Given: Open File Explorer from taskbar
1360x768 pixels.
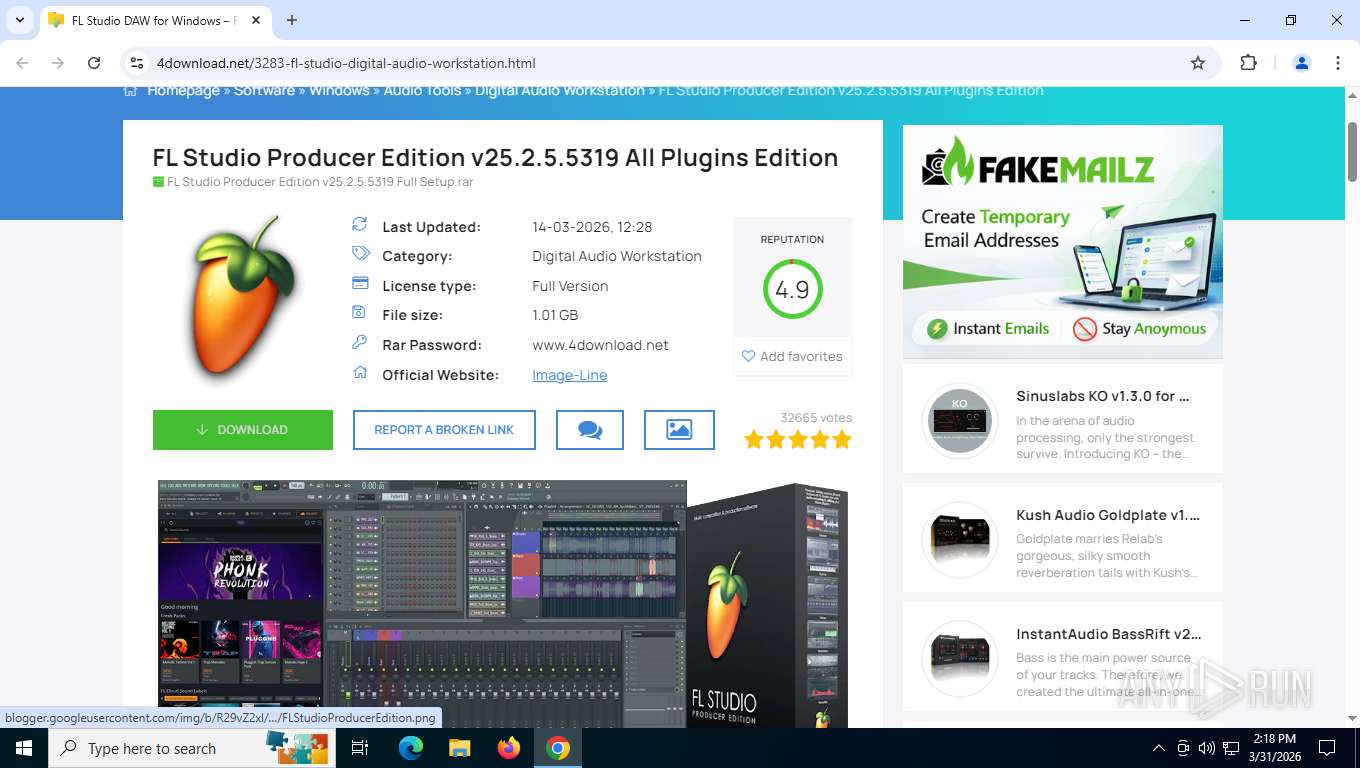Looking at the screenshot, I should click(x=459, y=748).
